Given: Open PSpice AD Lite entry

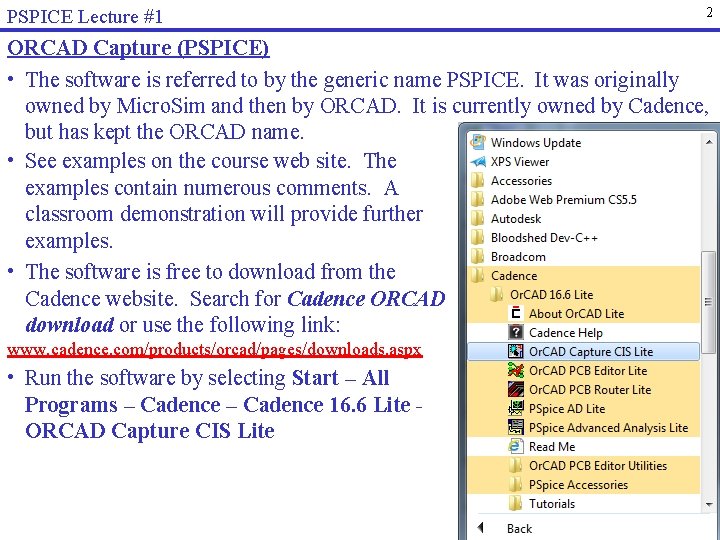Looking at the screenshot, I should tap(584, 408).
